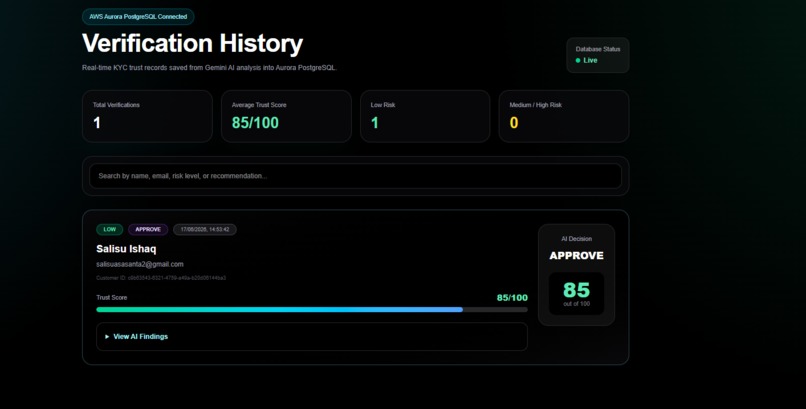Click the Live status text

click(x=590, y=60)
